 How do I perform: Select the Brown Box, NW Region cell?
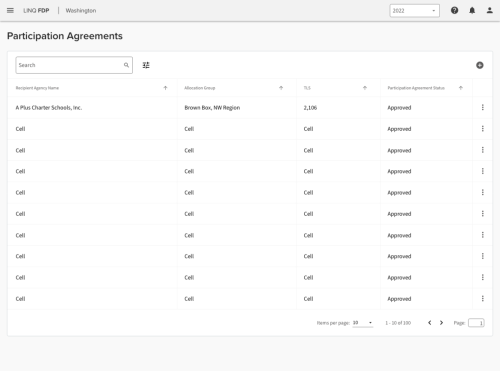click(x=212, y=108)
